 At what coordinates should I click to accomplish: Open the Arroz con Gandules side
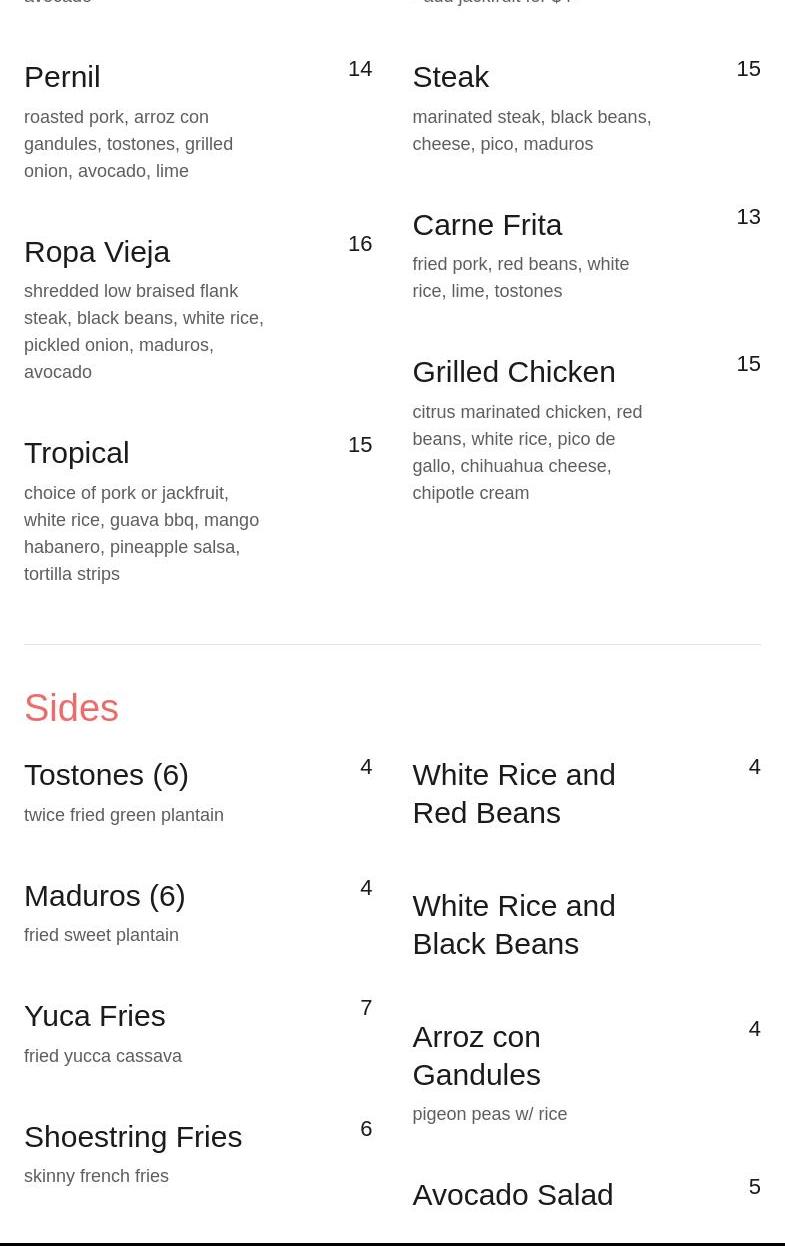pyautogui.click(x=476, y=1055)
